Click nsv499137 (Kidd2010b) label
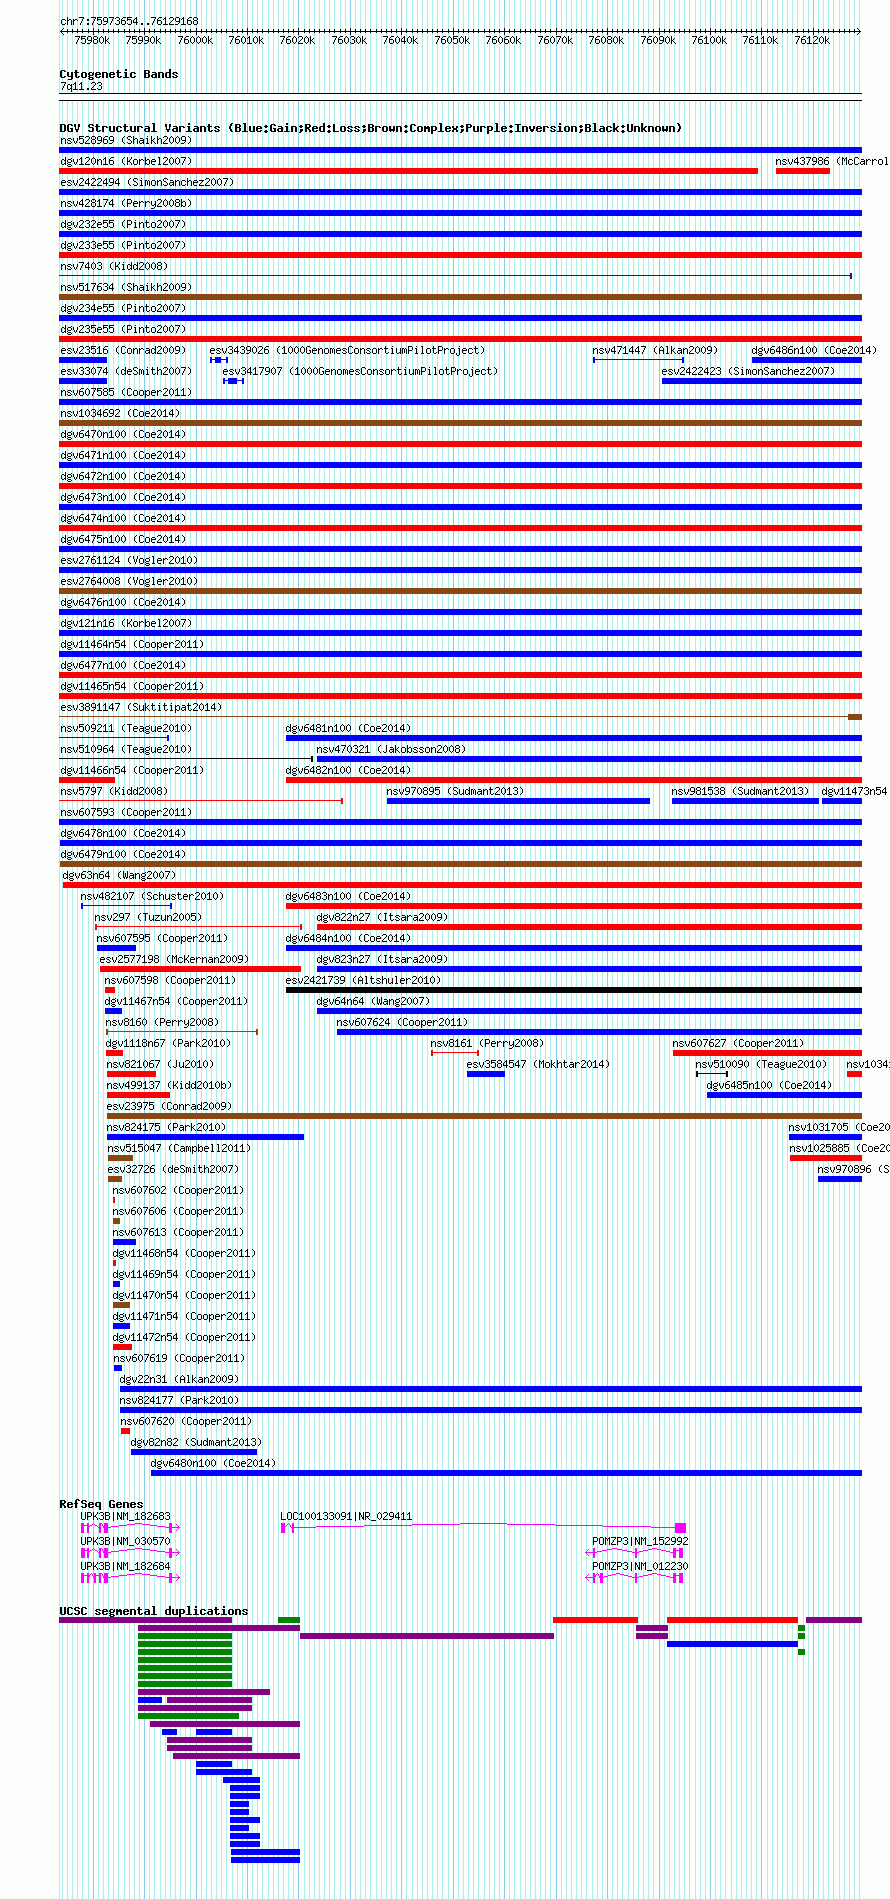Screen dimensions: 890x1899 point(169,1085)
